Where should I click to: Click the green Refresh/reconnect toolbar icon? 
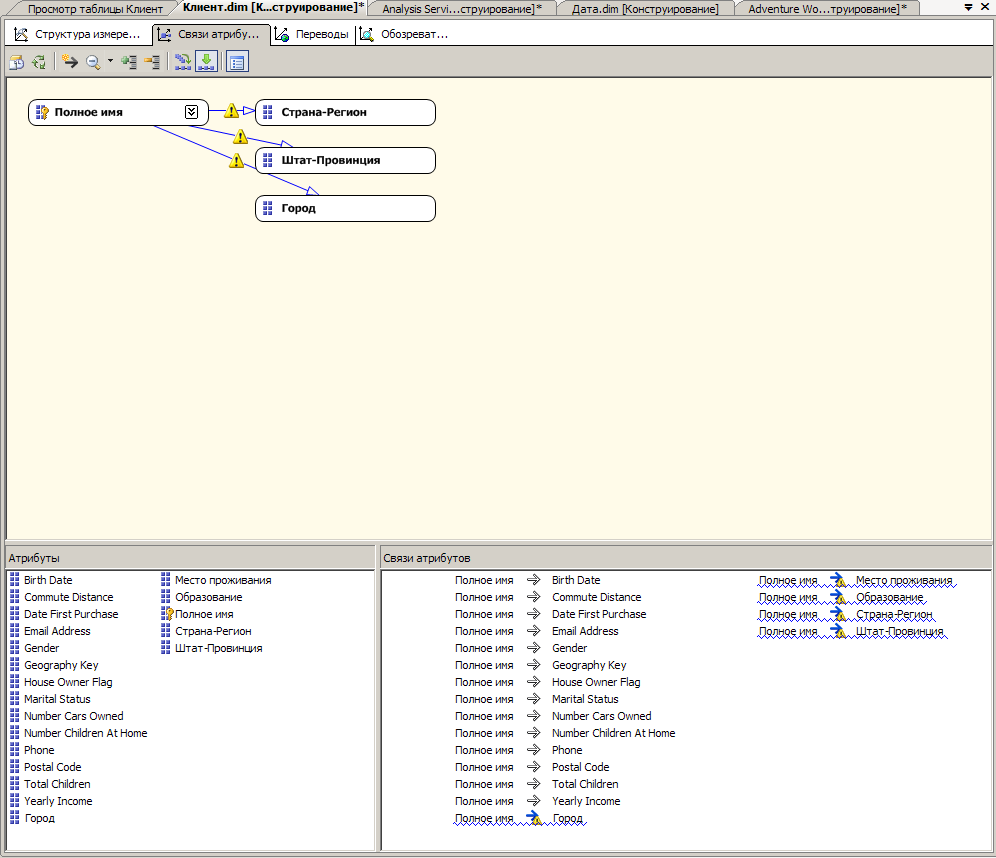point(39,62)
